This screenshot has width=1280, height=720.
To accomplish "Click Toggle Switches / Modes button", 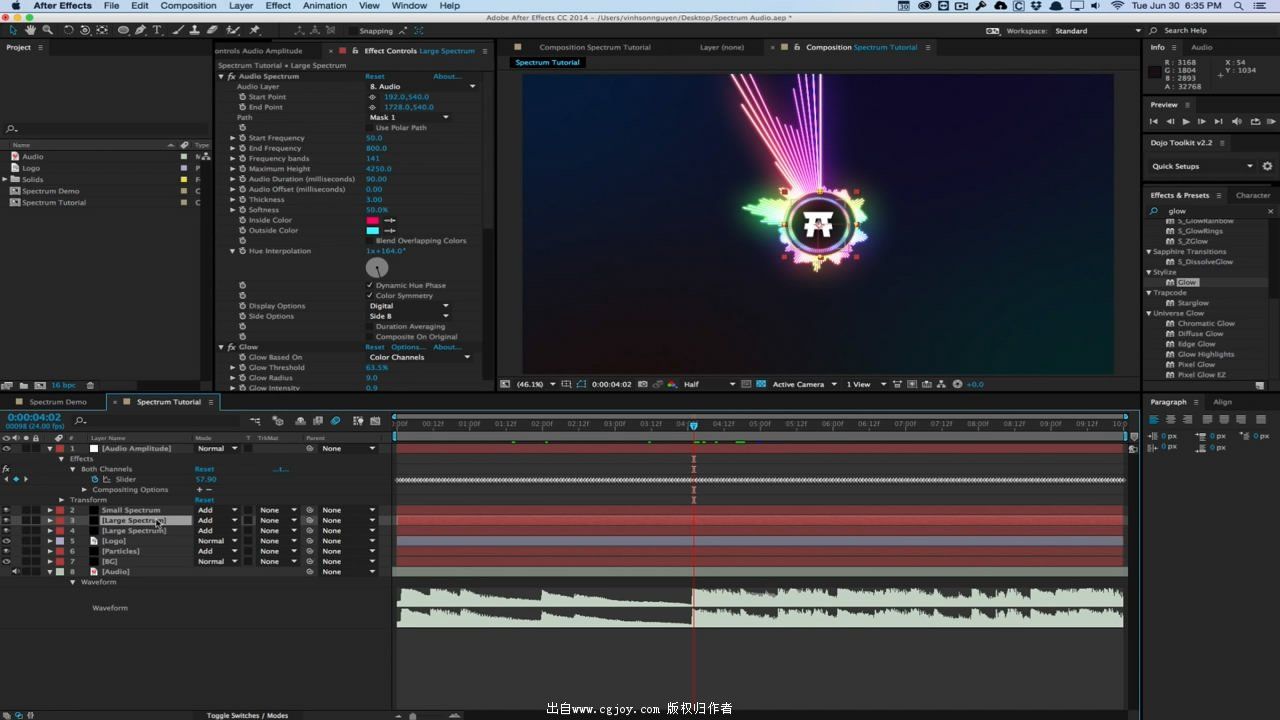I will 247,715.
